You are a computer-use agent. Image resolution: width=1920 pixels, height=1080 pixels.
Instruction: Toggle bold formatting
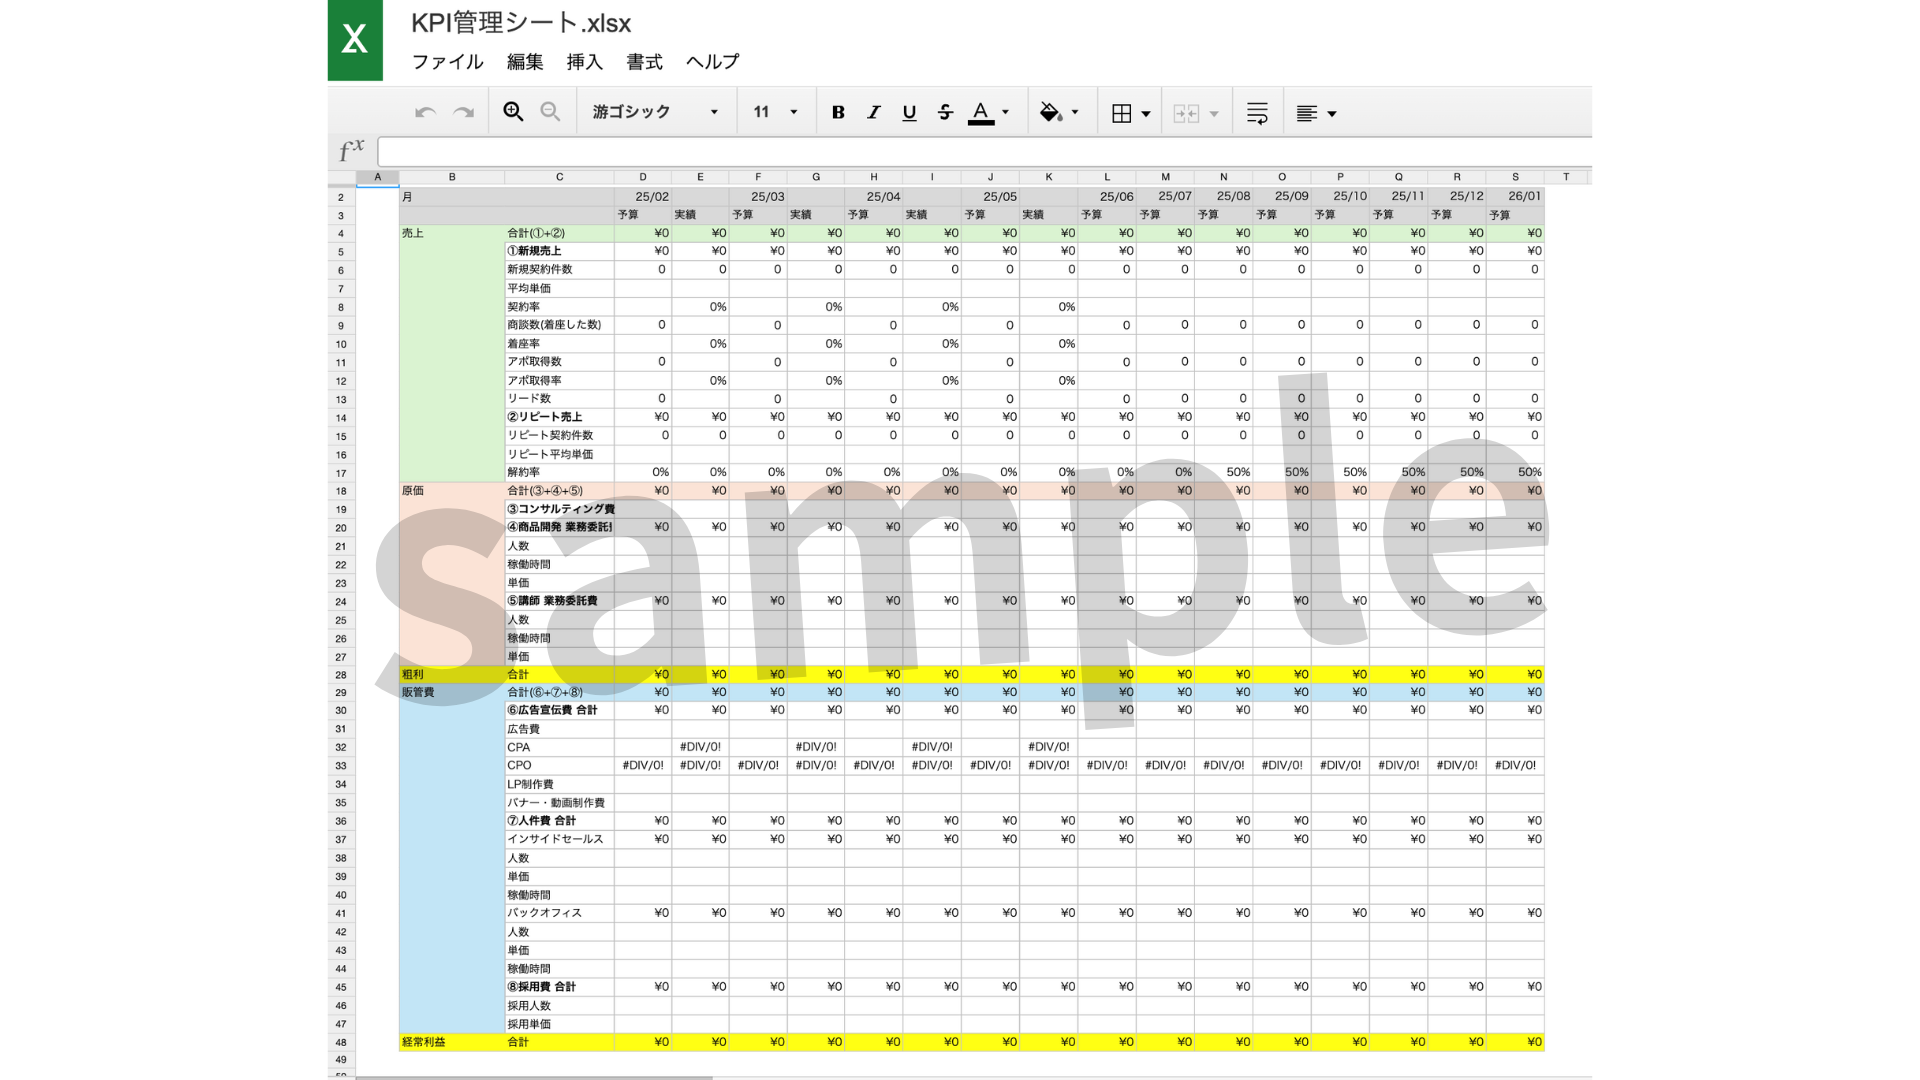[x=838, y=112]
